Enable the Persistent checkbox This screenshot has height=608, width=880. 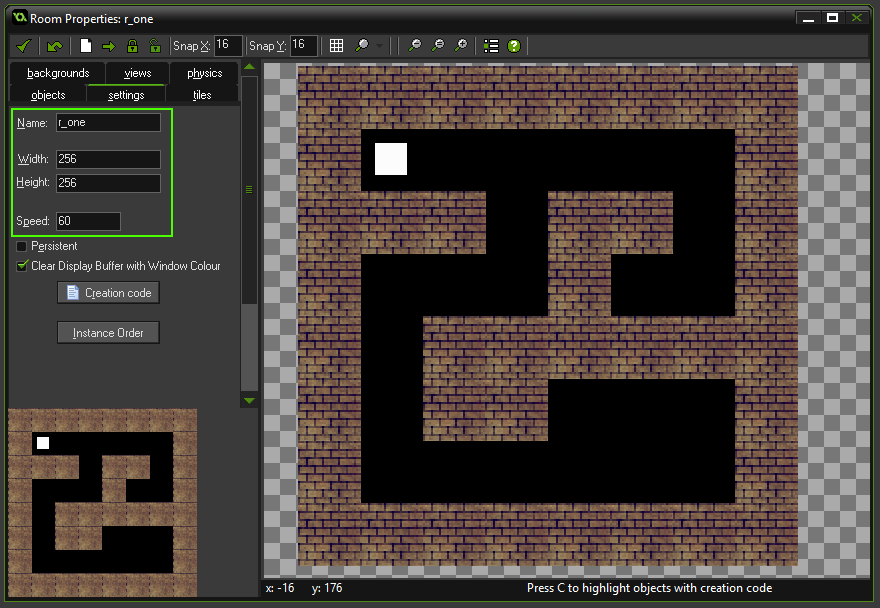(22, 246)
